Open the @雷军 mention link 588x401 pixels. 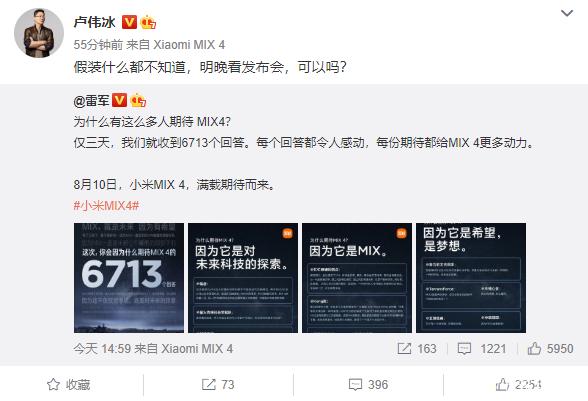pos(92,101)
